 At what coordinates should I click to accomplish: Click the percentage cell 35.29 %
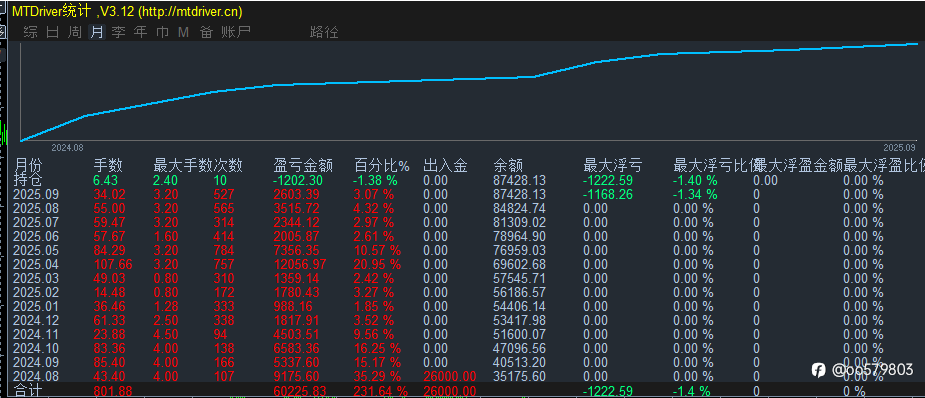(x=378, y=376)
